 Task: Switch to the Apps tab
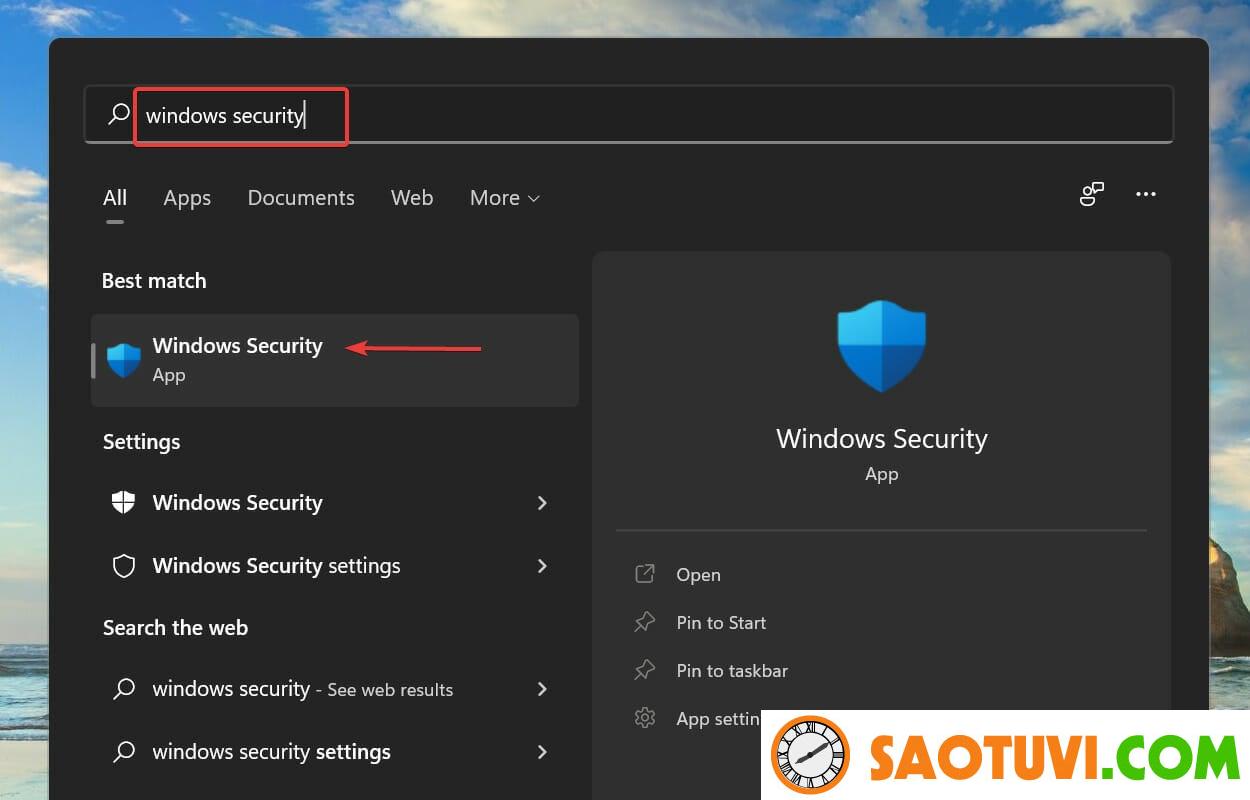coord(187,198)
